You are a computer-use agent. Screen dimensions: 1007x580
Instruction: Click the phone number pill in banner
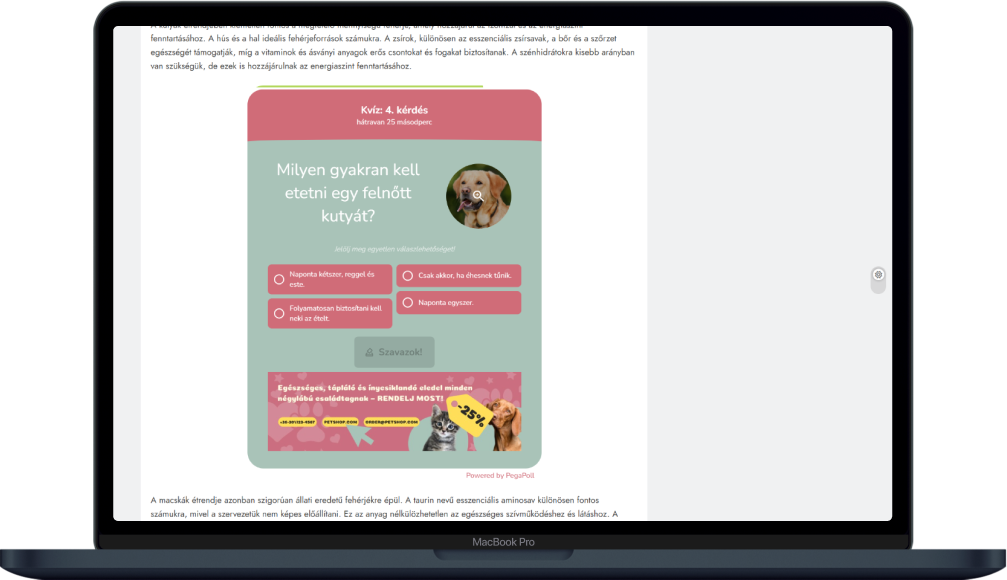coord(297,422)
